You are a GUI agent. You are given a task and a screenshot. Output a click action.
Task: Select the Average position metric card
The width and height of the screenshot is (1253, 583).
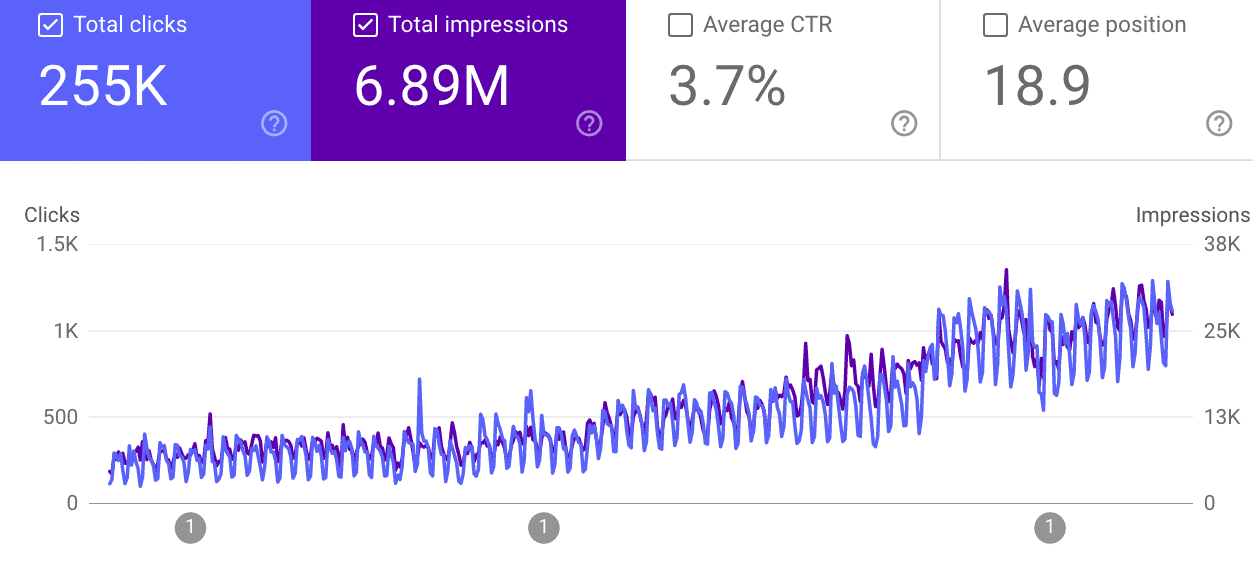pos(1097,80)
